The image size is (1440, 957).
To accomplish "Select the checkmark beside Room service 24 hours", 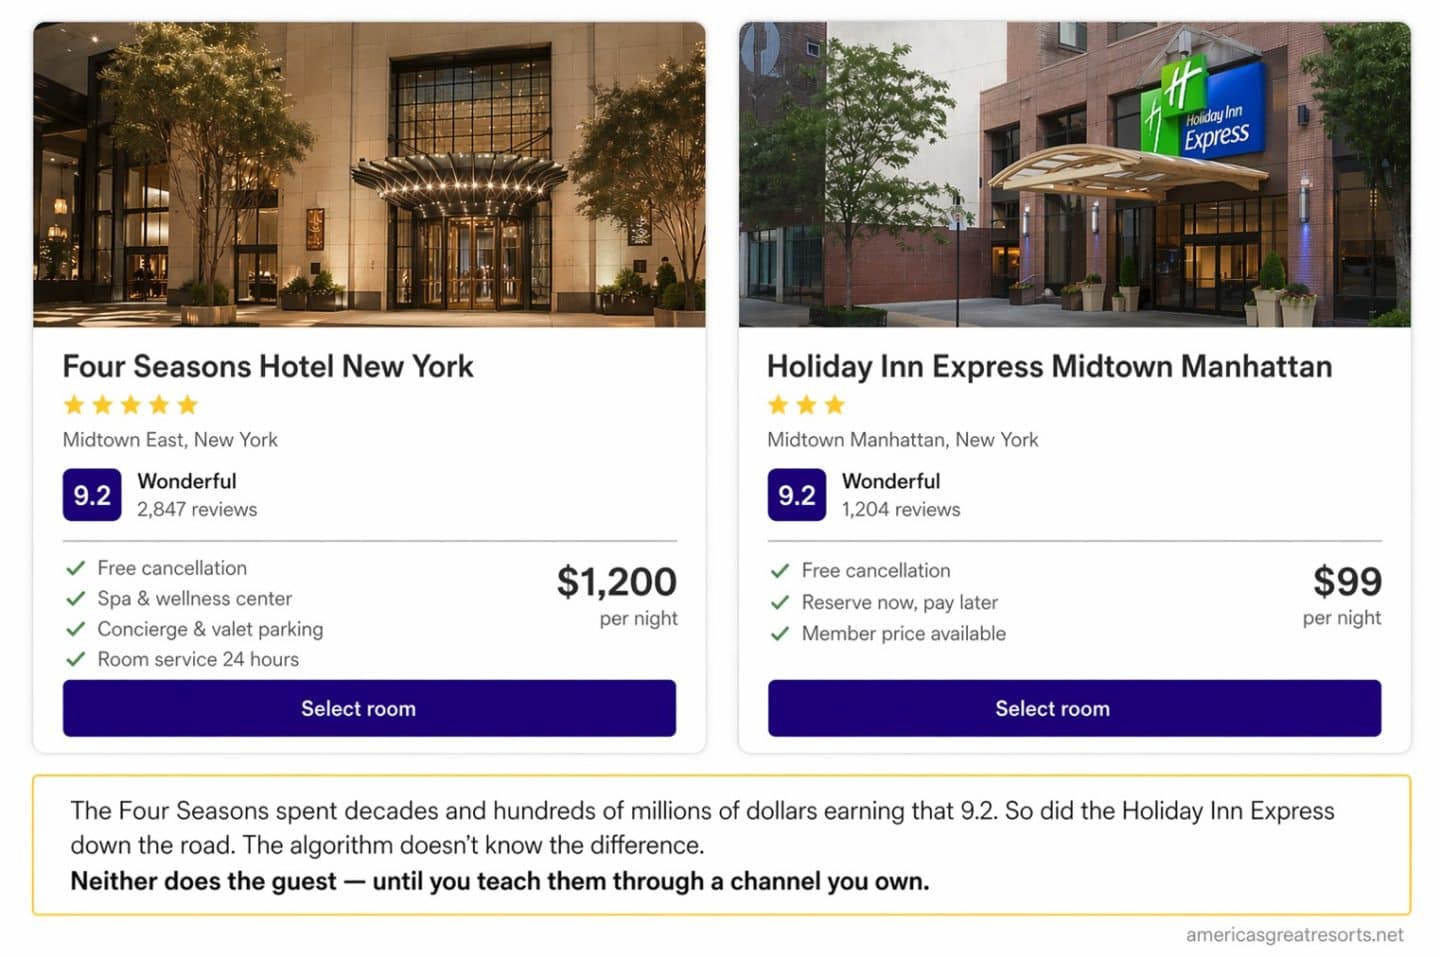I will [78, 659].
